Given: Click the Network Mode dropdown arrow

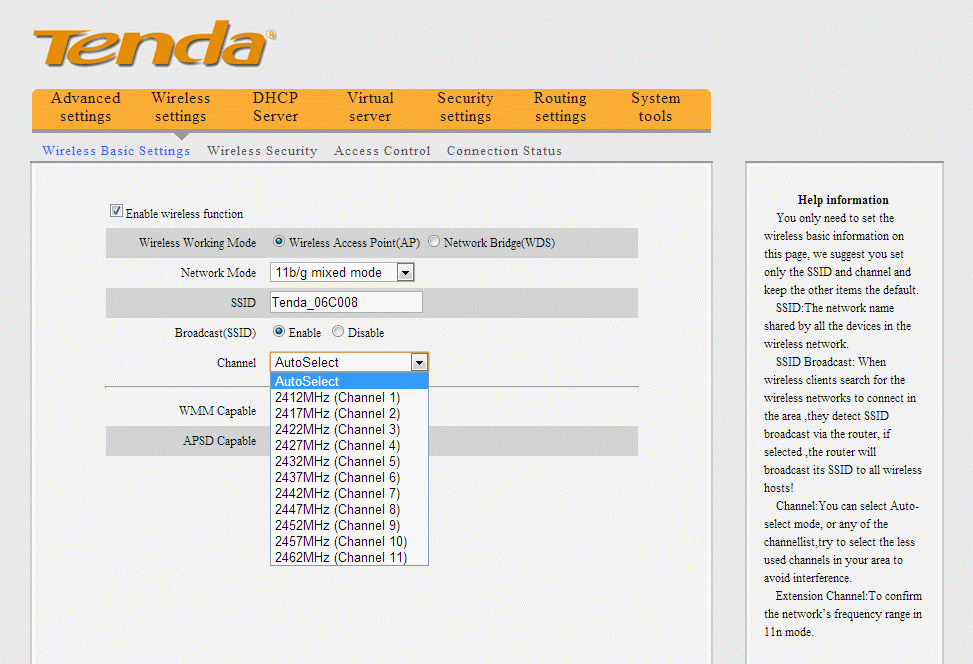Looking at the screenshot, I should pyautogui.click(x=405, y=272).
